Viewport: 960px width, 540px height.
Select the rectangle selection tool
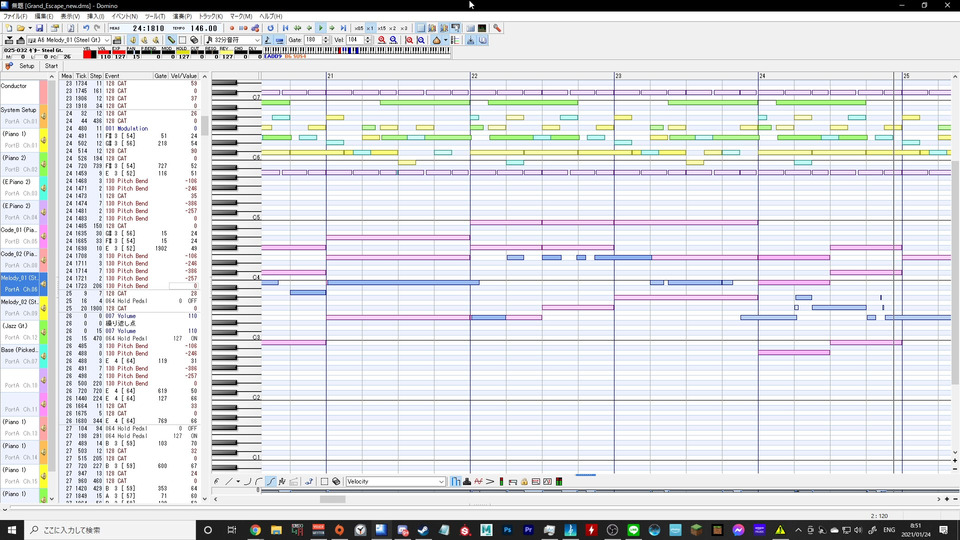182,40
